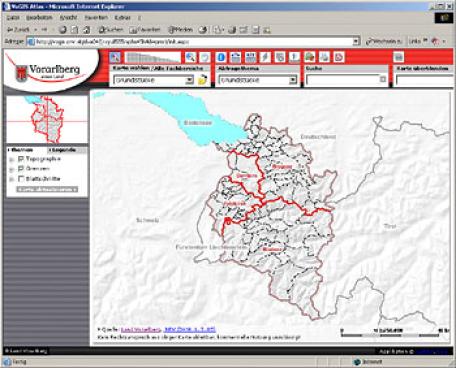Click the blue info identify tool
456x368 pixels.
tap(221, 57)
